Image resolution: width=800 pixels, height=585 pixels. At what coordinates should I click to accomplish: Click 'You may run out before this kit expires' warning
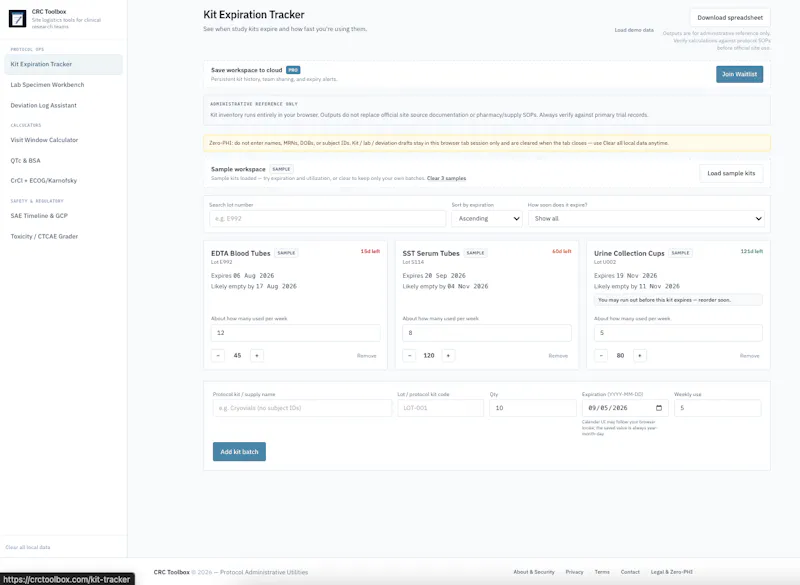678,300
